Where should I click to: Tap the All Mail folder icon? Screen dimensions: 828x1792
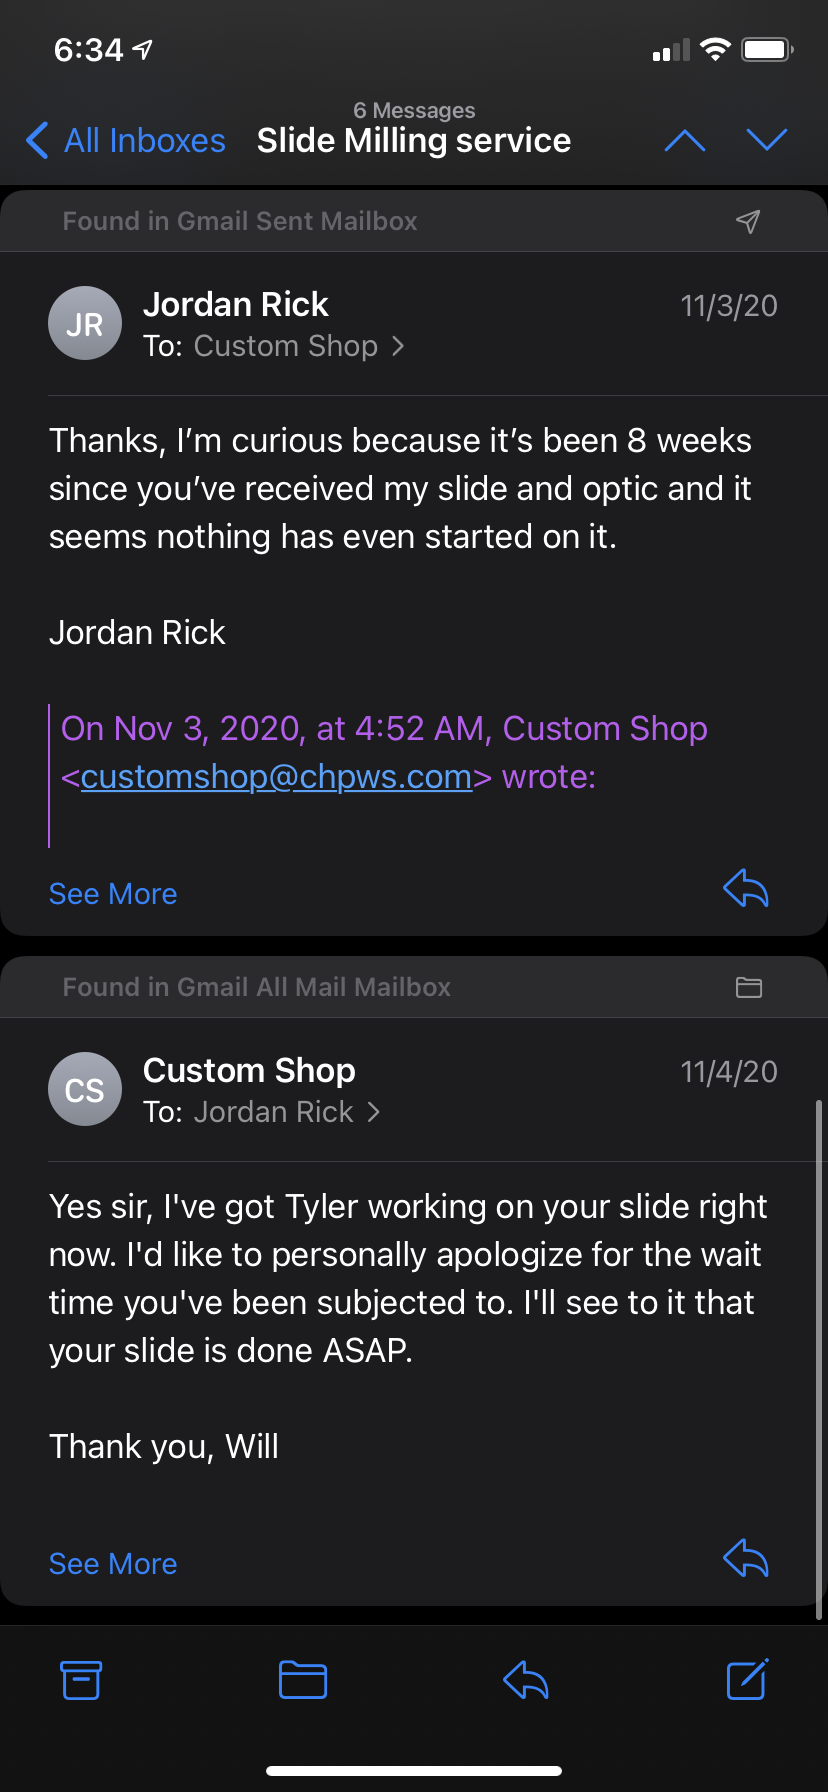[x=749, y=987]
